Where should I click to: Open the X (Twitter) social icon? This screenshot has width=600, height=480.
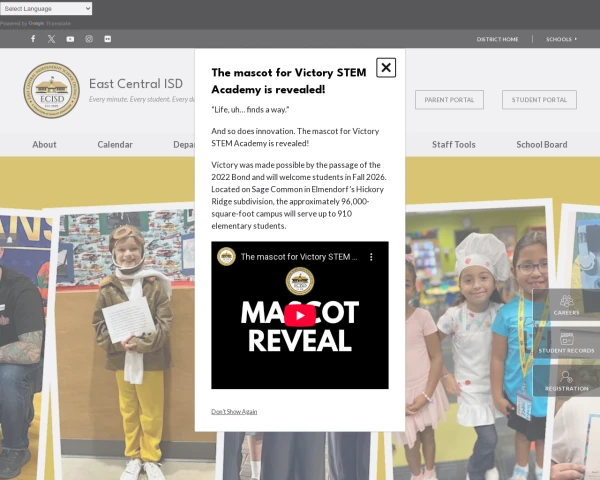tap(51, 39)
